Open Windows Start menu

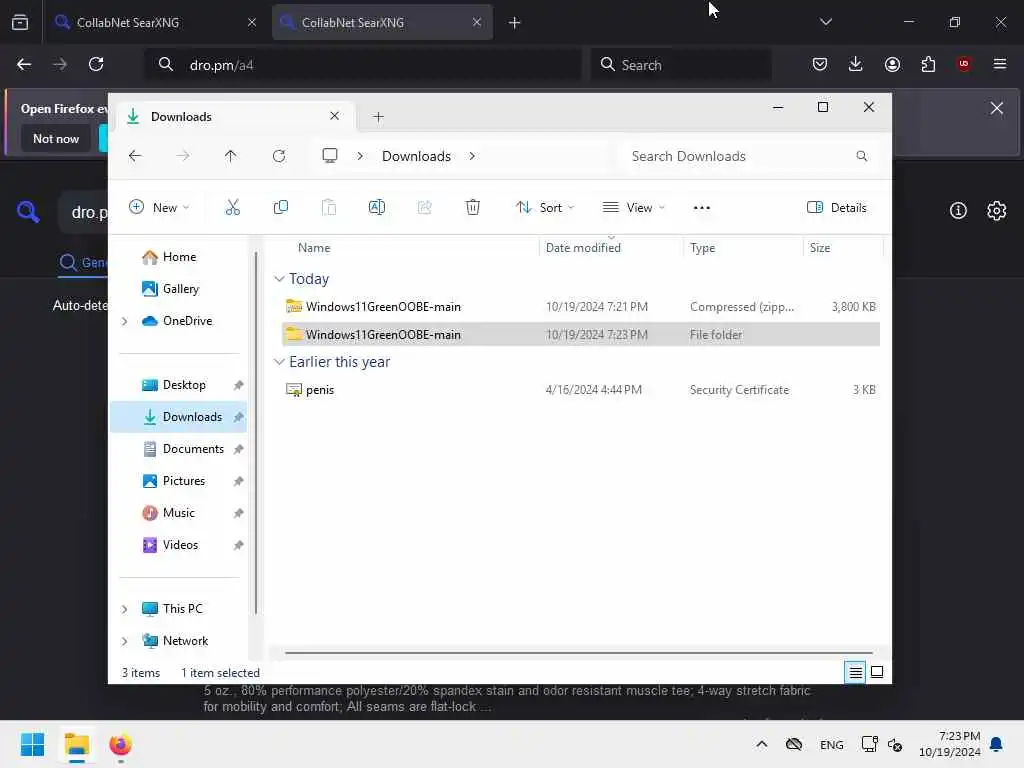click(x=33, y=744)
